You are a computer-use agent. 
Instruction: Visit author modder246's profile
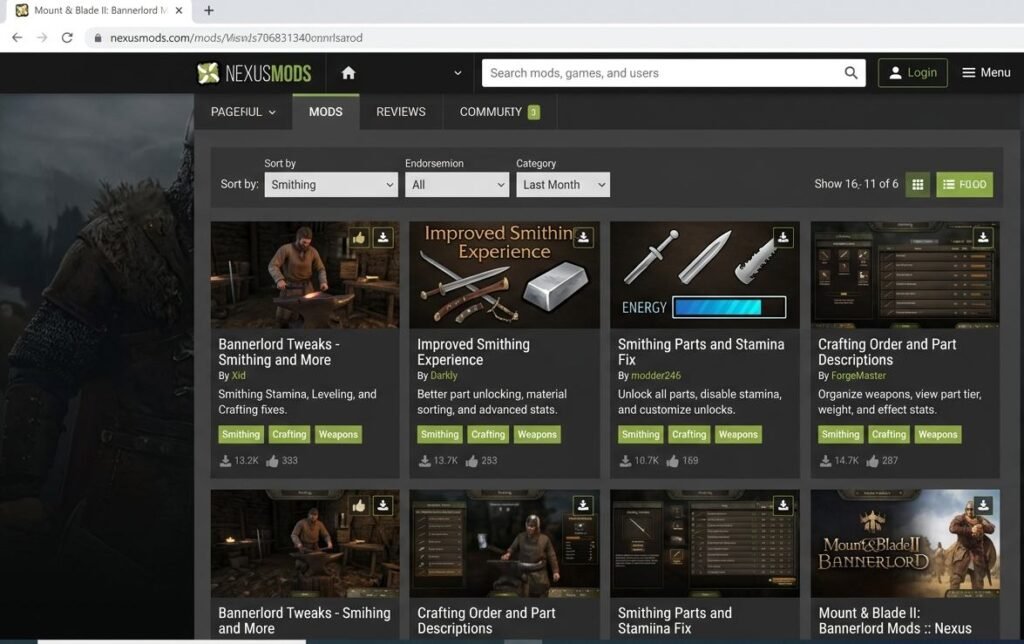coord(656,376)
